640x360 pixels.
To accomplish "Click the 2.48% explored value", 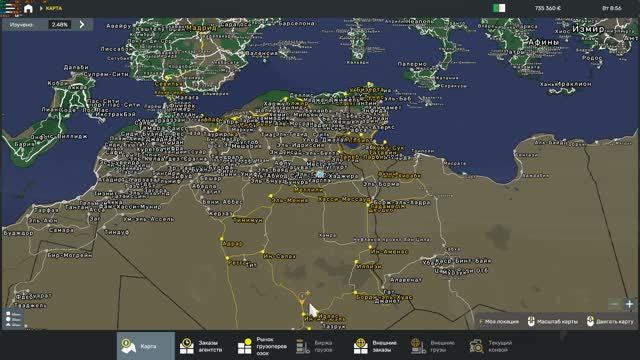I will pyautogui.click(x=60, y=24).
